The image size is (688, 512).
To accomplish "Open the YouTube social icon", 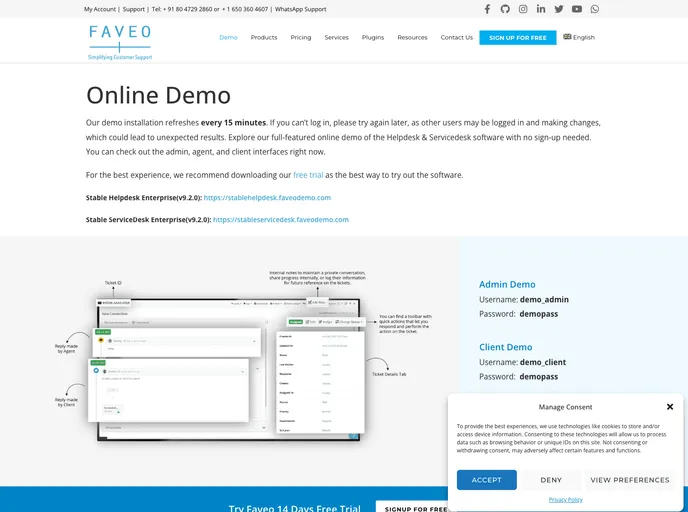I will pyautogui.click(x=577, y=9).
